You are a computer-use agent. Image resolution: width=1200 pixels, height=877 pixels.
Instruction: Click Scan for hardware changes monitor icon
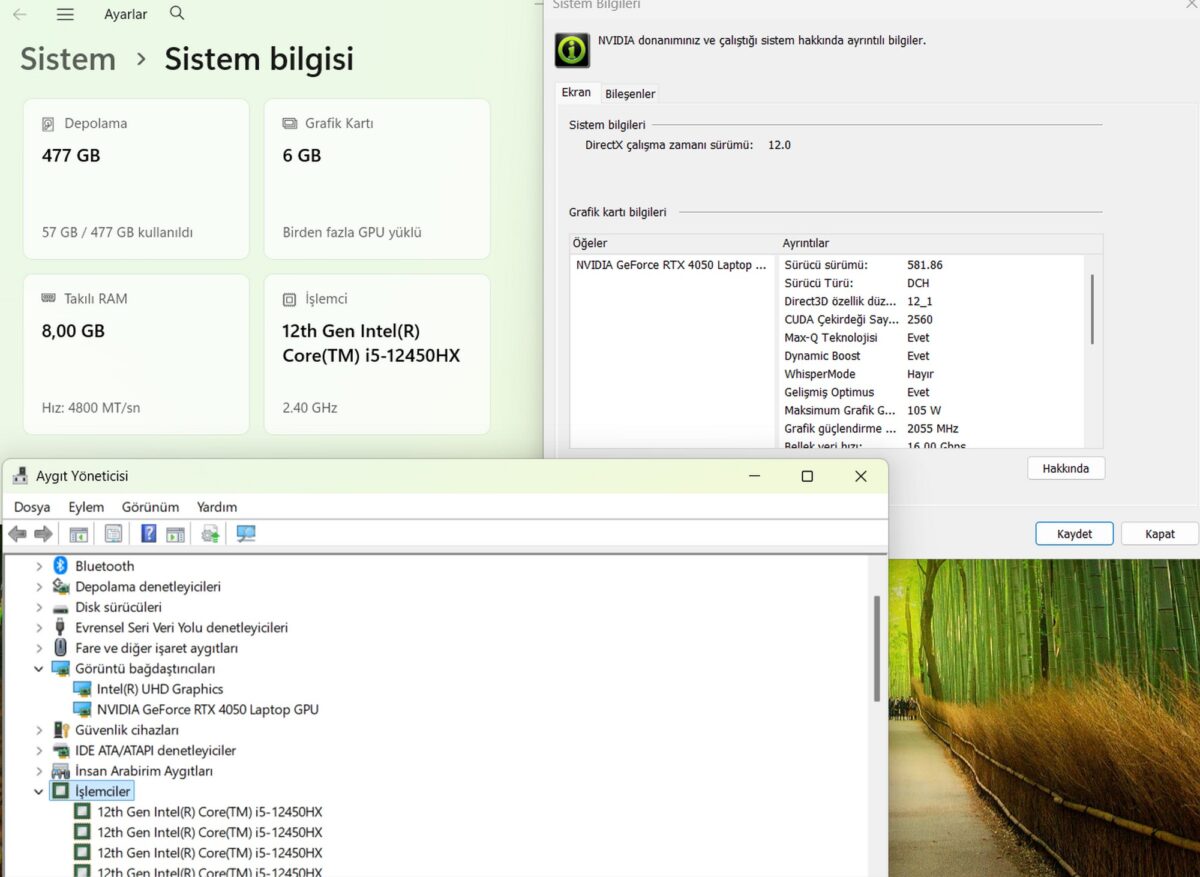tap(246, 534)
